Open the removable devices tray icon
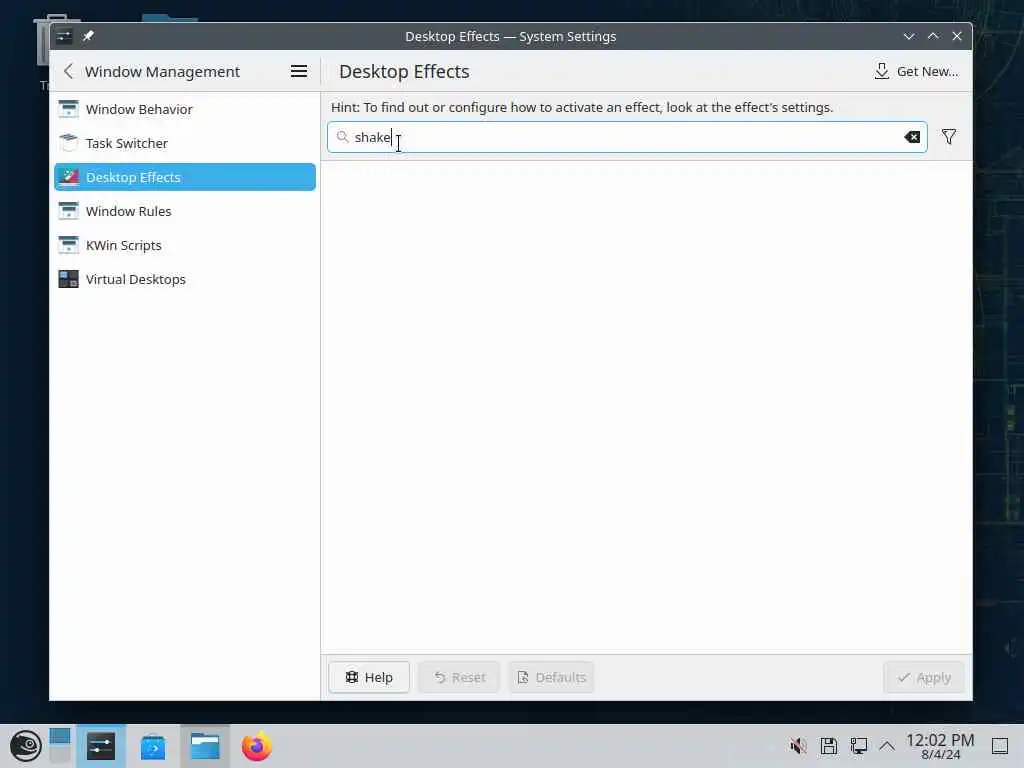The width and height of the screenshot is (1024, 768). [829, 746]
